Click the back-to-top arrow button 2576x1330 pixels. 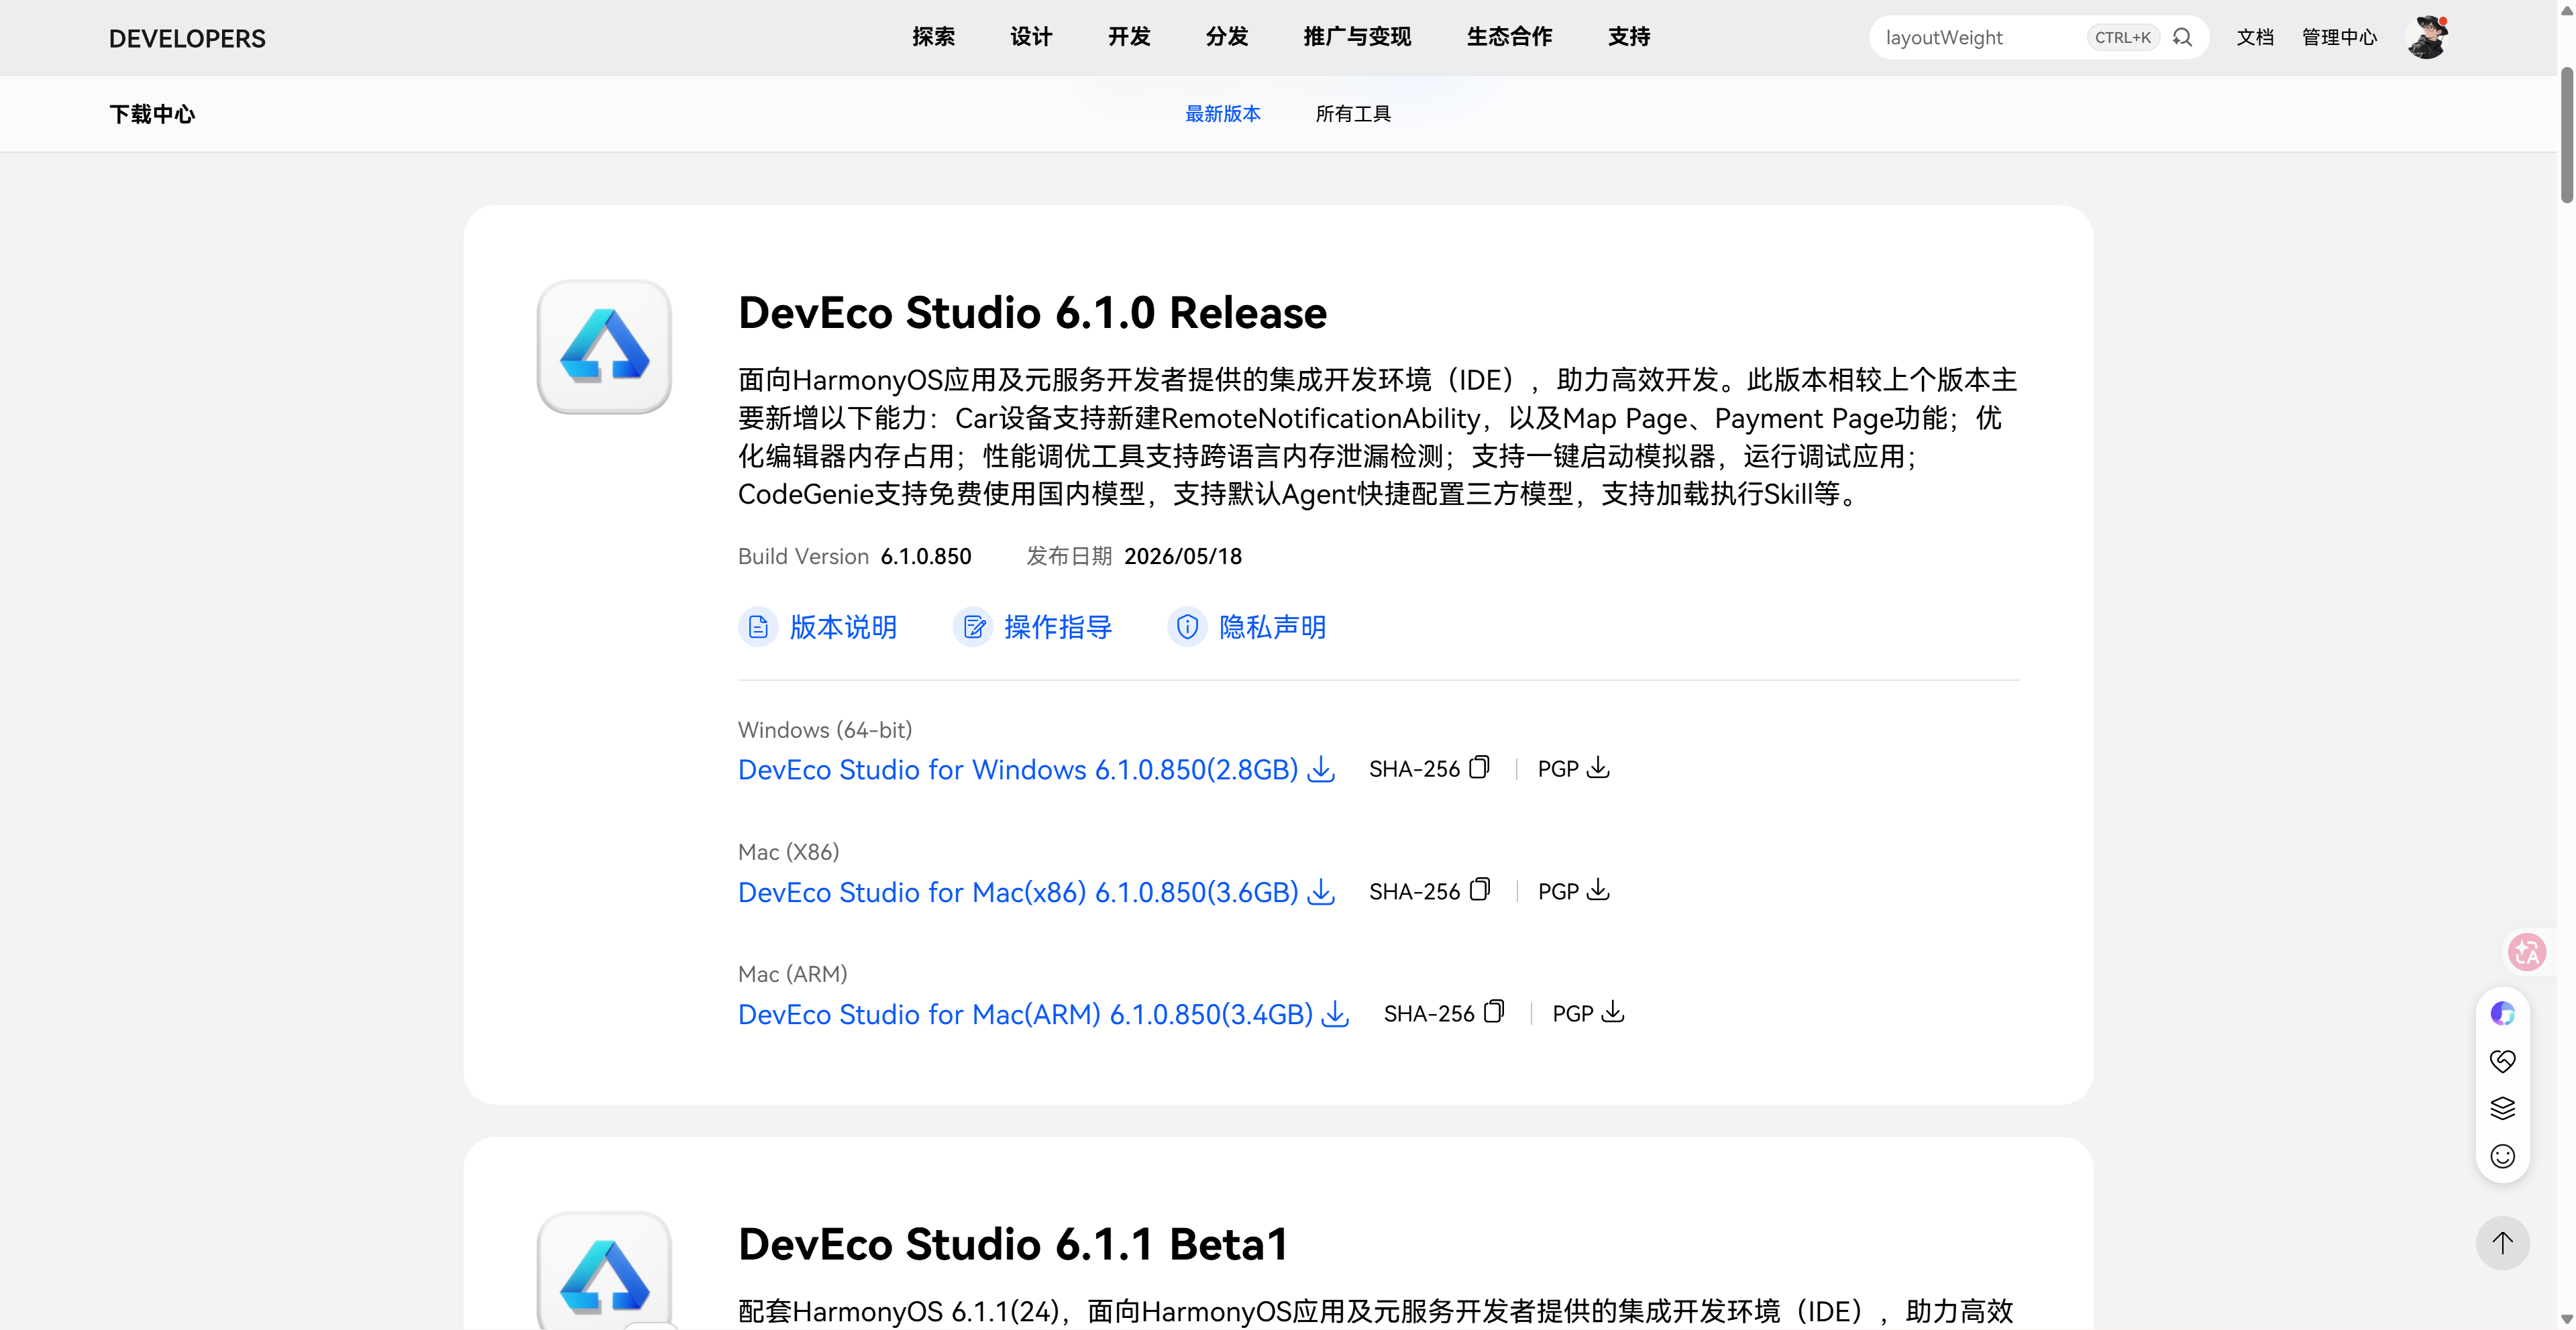point(2502,1243)
